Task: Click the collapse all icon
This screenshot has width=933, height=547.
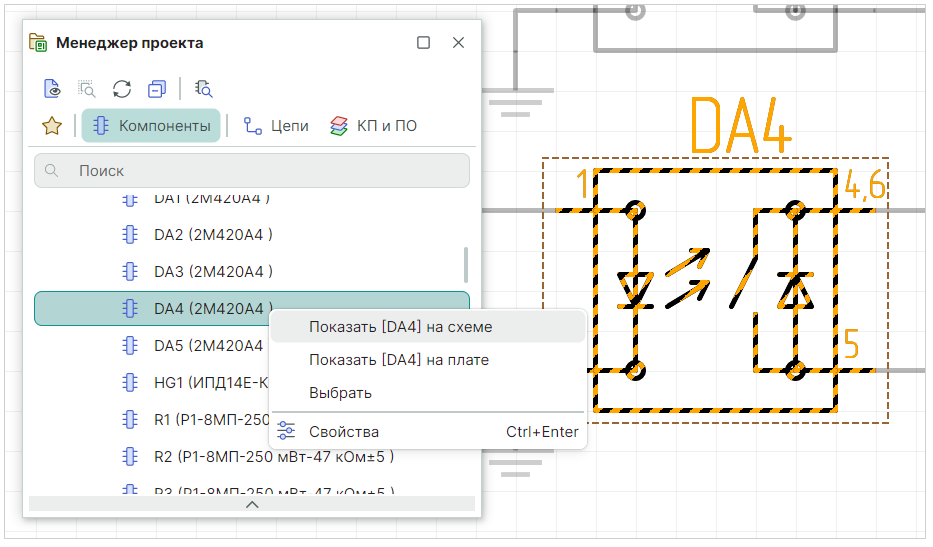Action: point(156,88)
